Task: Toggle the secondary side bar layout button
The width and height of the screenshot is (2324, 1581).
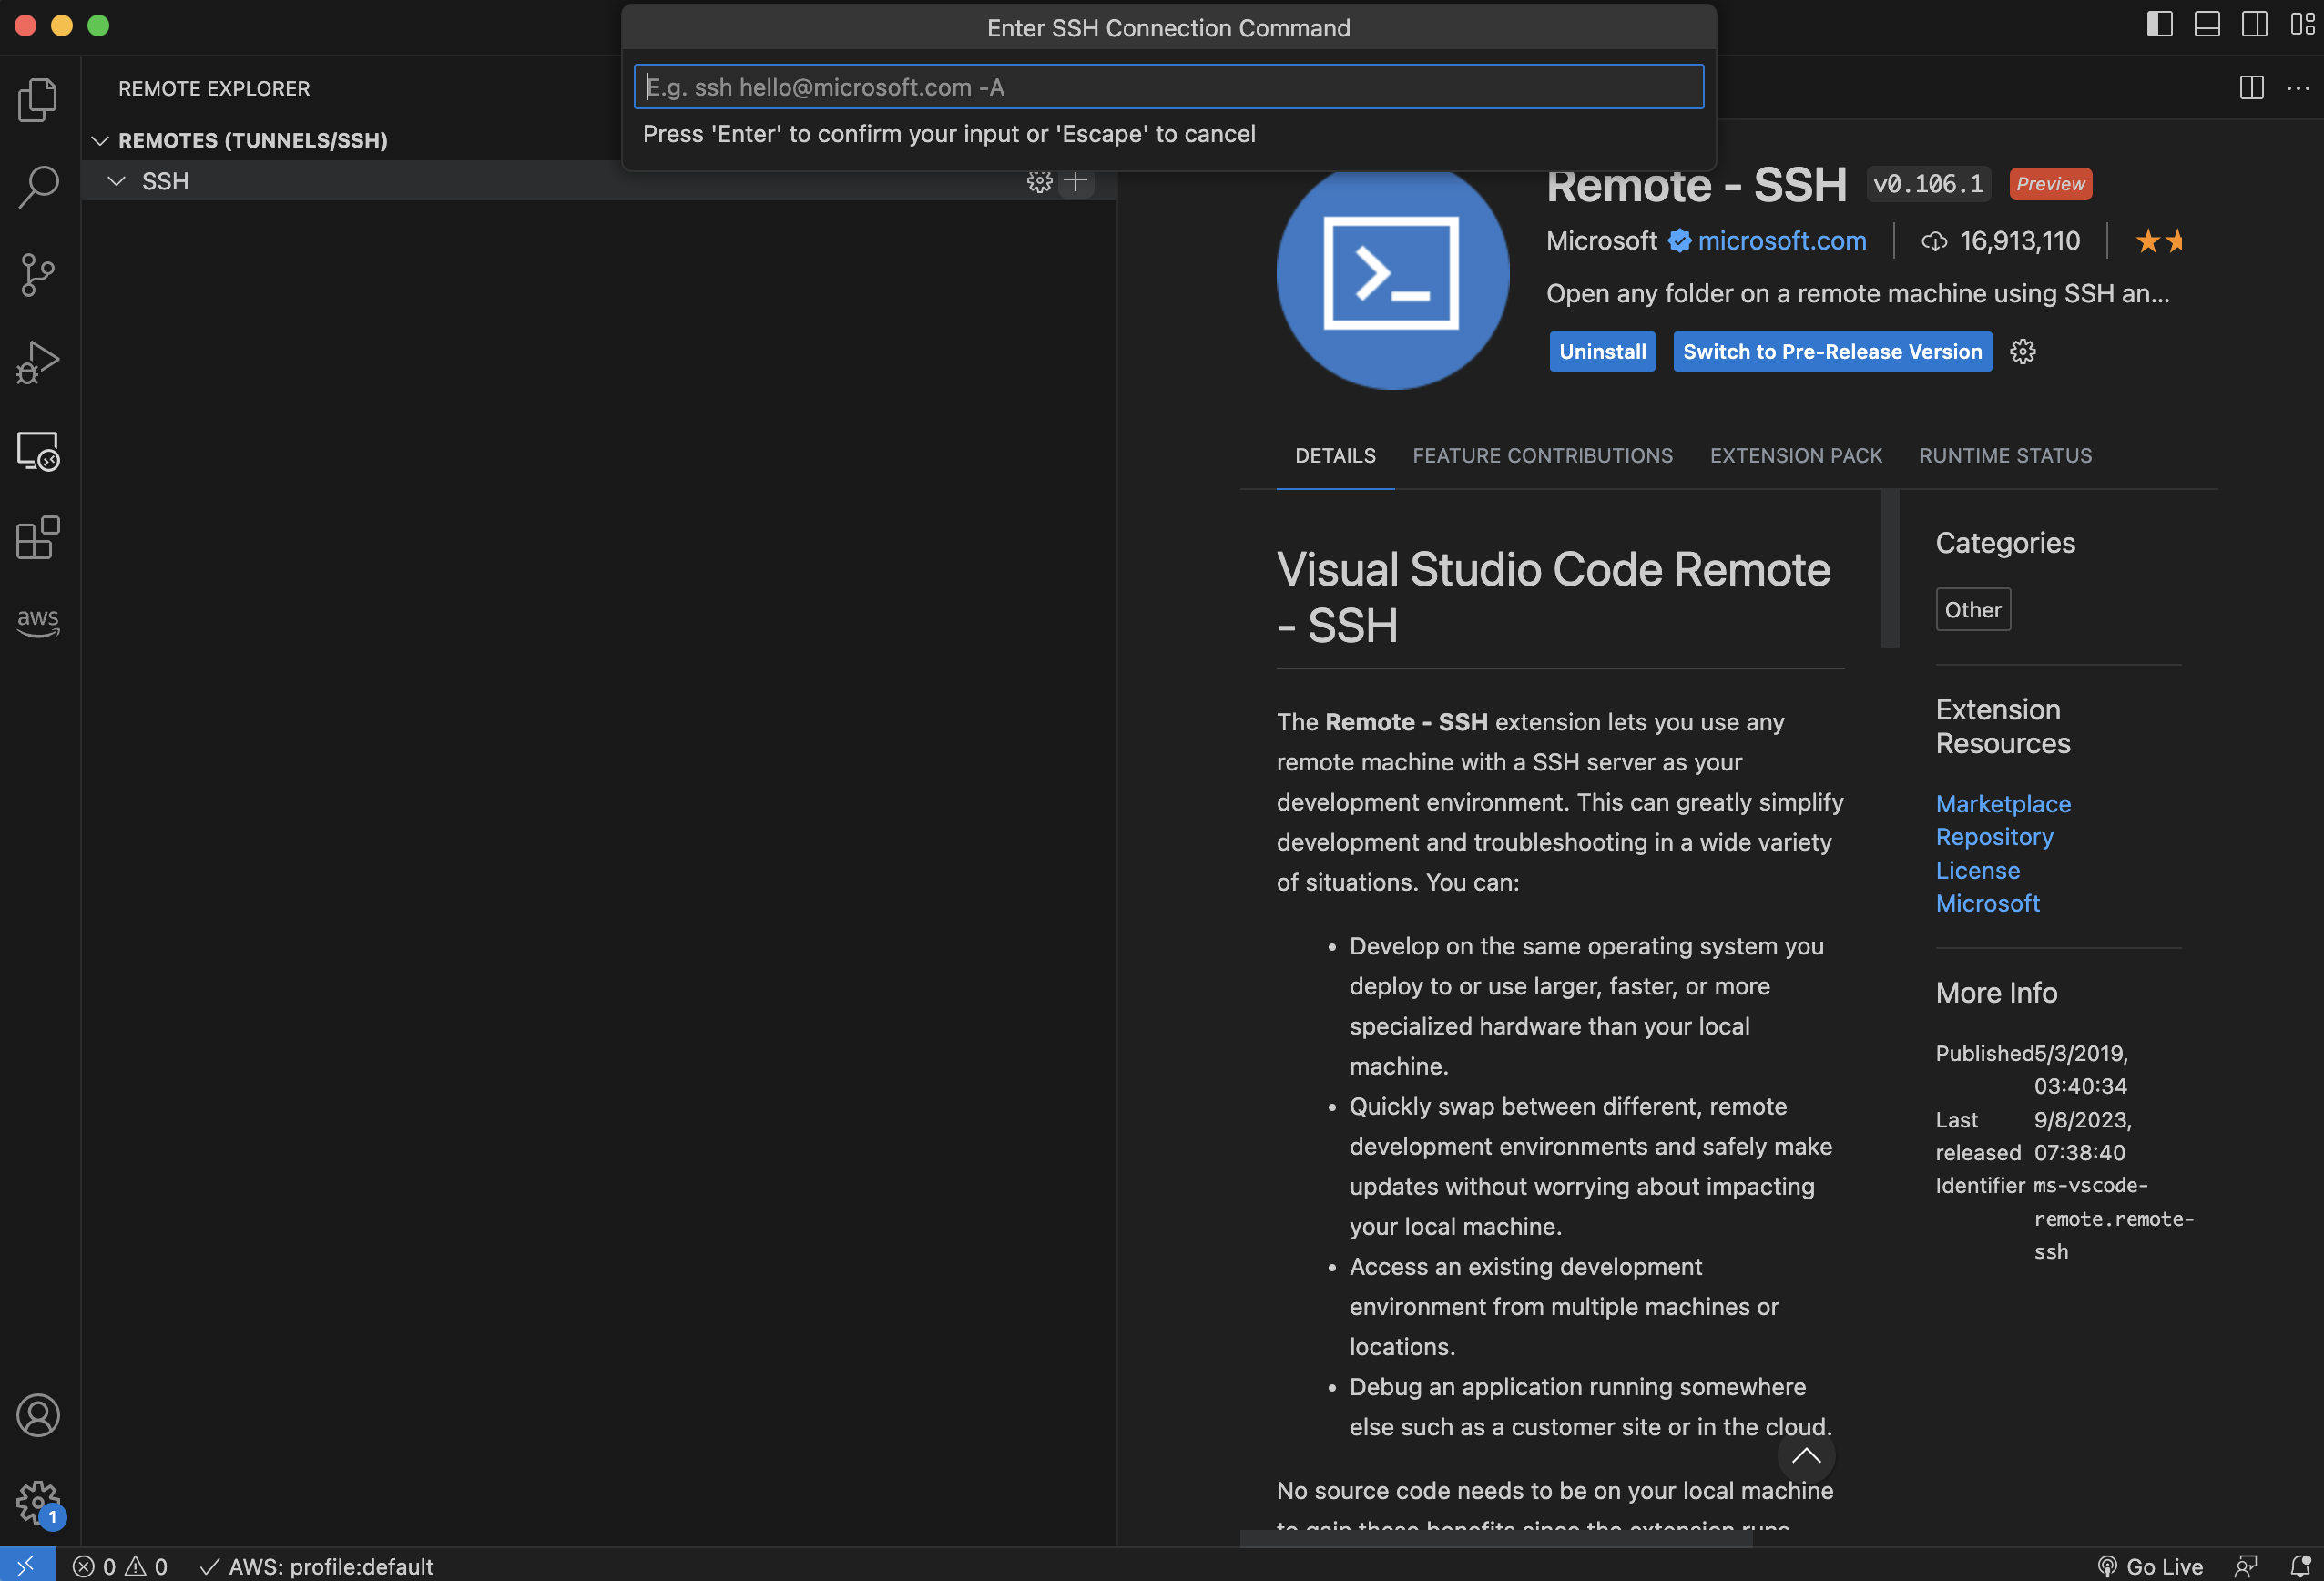Action: 2254,24
